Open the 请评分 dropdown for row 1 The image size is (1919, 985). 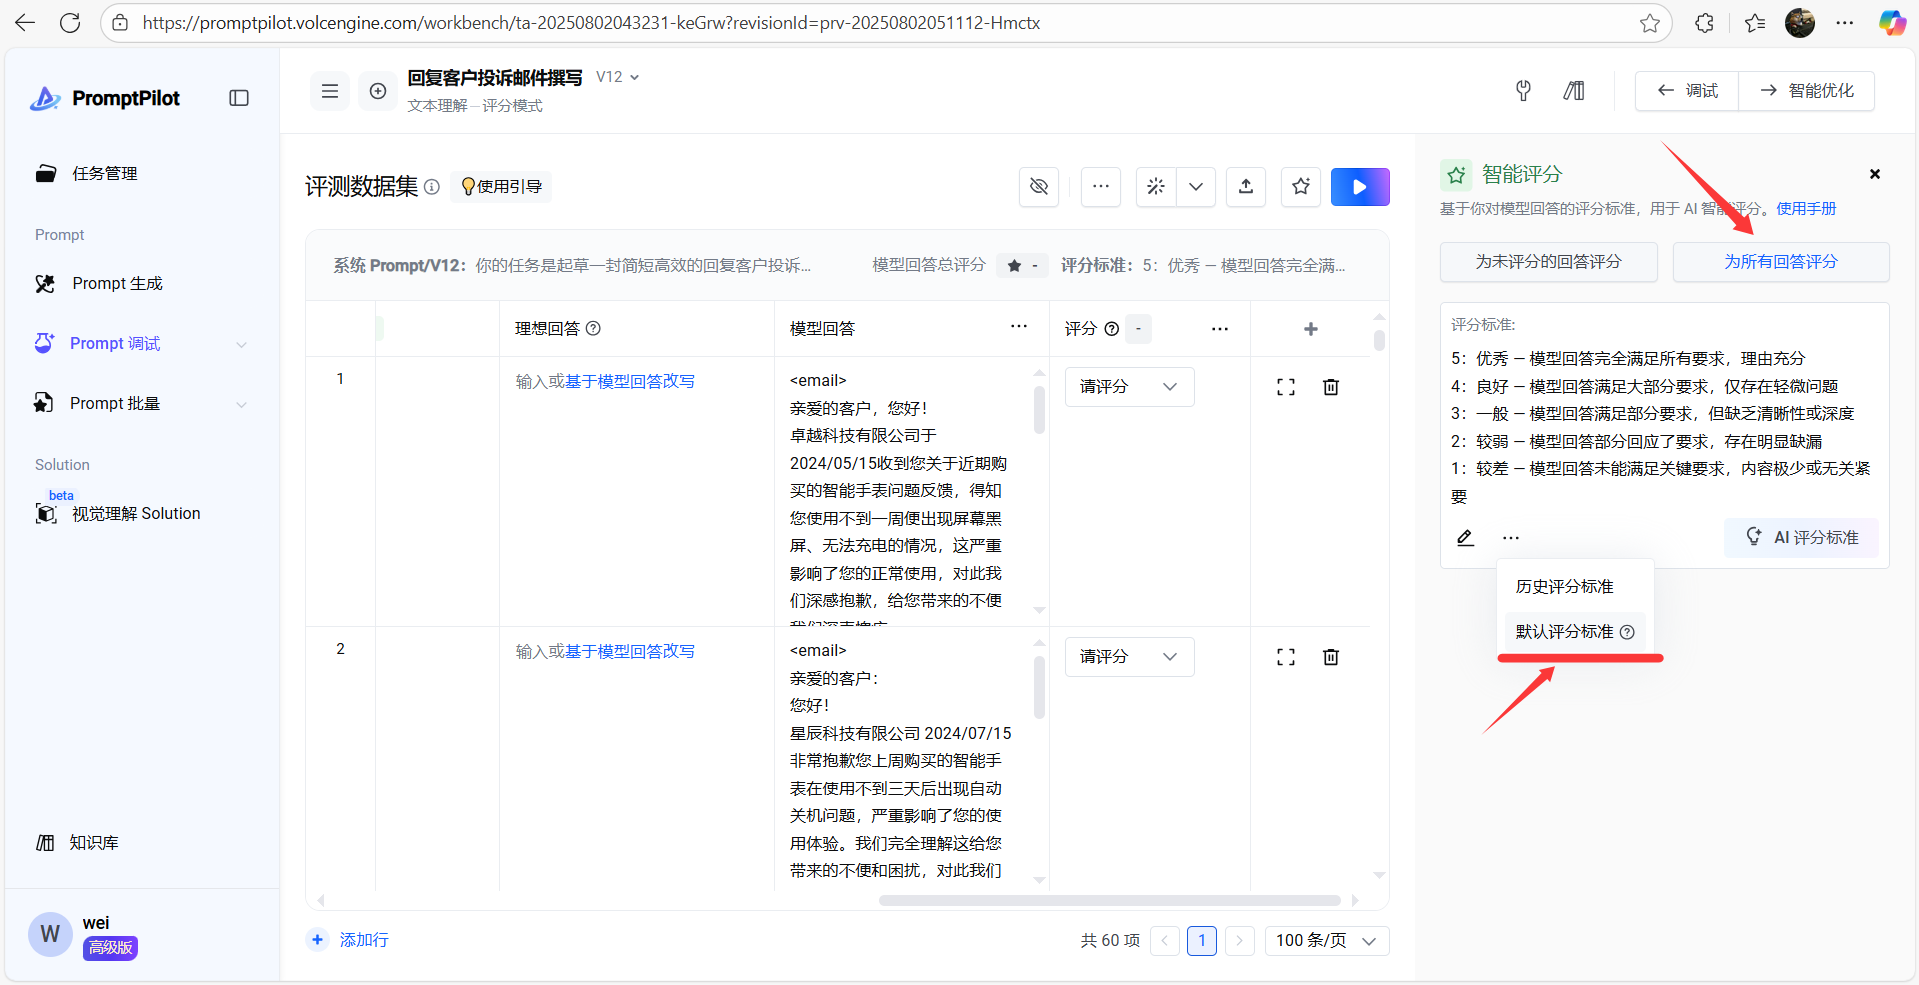(x=1128, y=387)
